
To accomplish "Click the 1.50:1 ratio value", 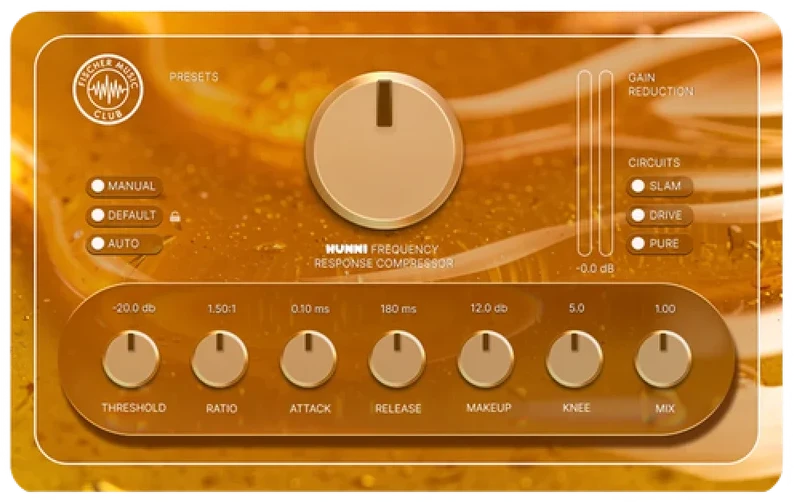I will tap(222, 308).
